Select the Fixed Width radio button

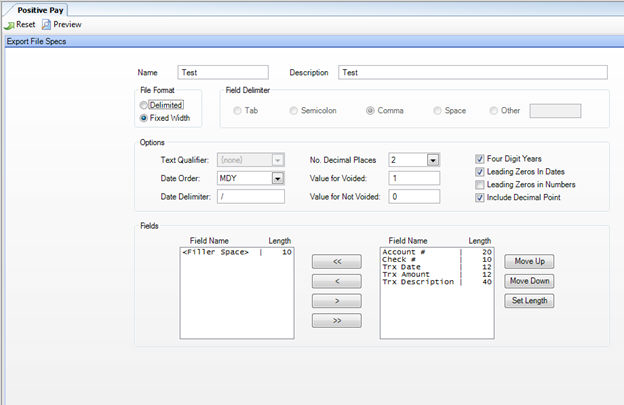pos(146,117)
